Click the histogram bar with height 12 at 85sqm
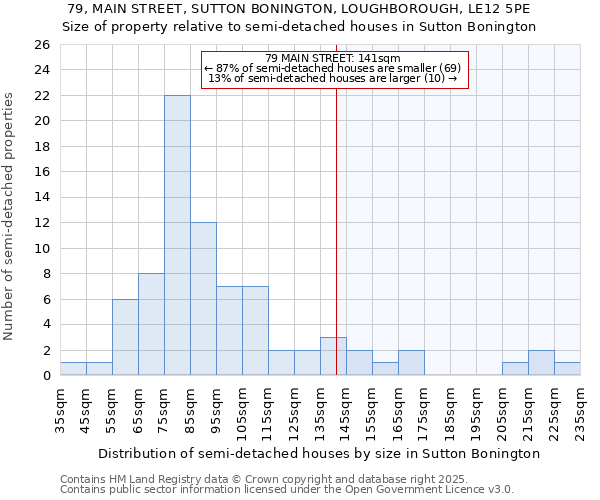The width and height of the screenshot is (600, 500). click(204, 299)
